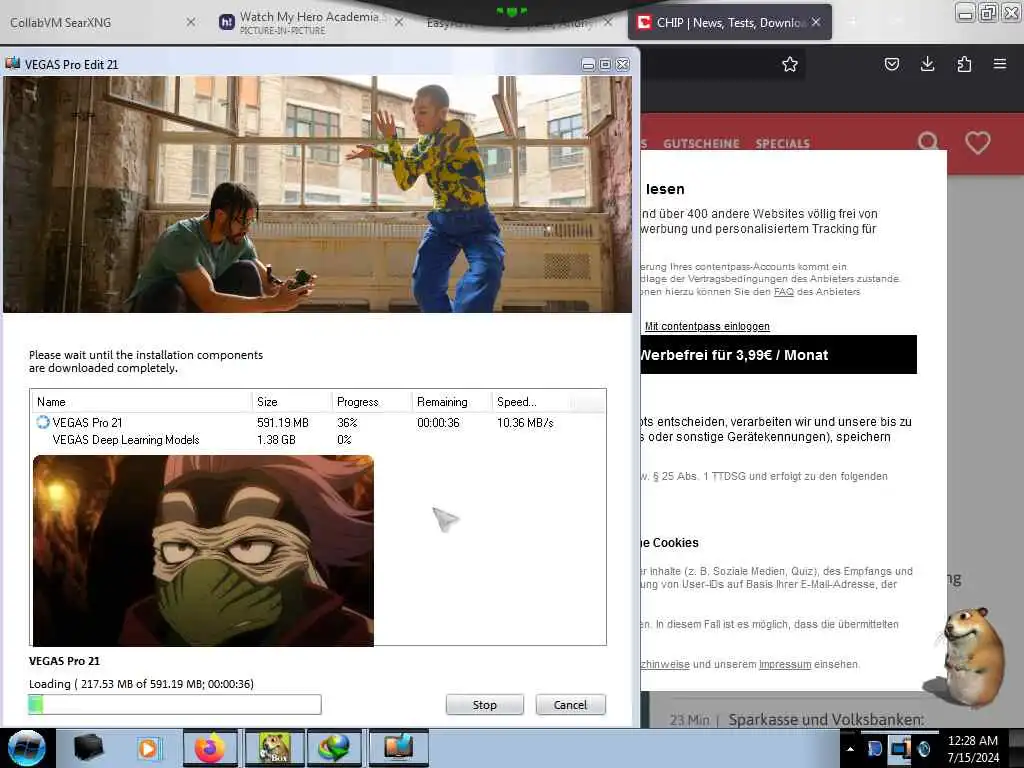
Task: Open the Windows Start menu orb
Action: (27, 748)
